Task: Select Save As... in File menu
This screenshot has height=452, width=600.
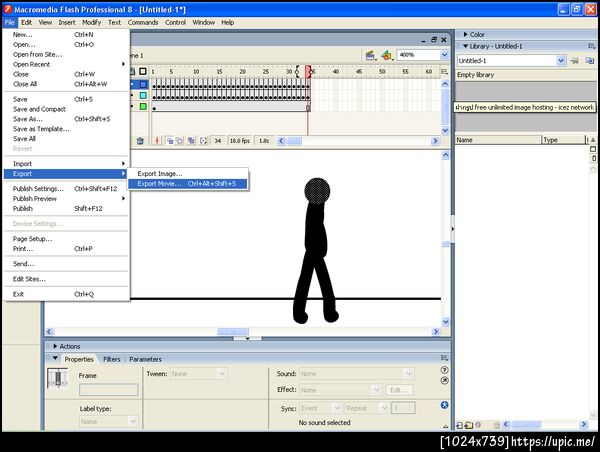Action: tap(66, 119)
